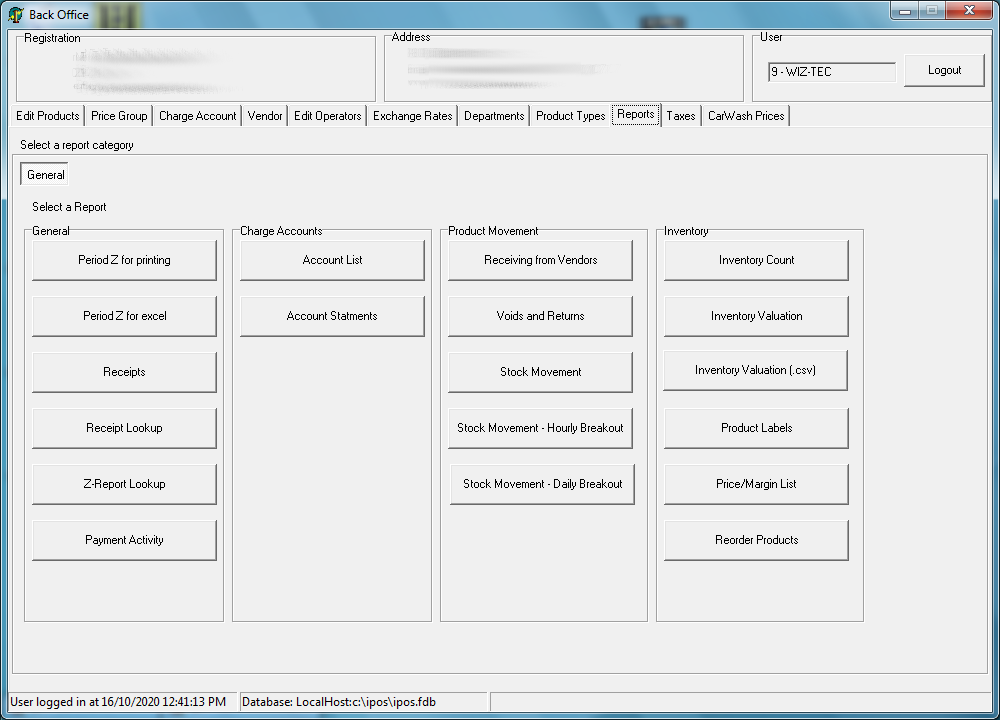Click the General report category tab
The image size is (1000, 720).
(43, 174)
